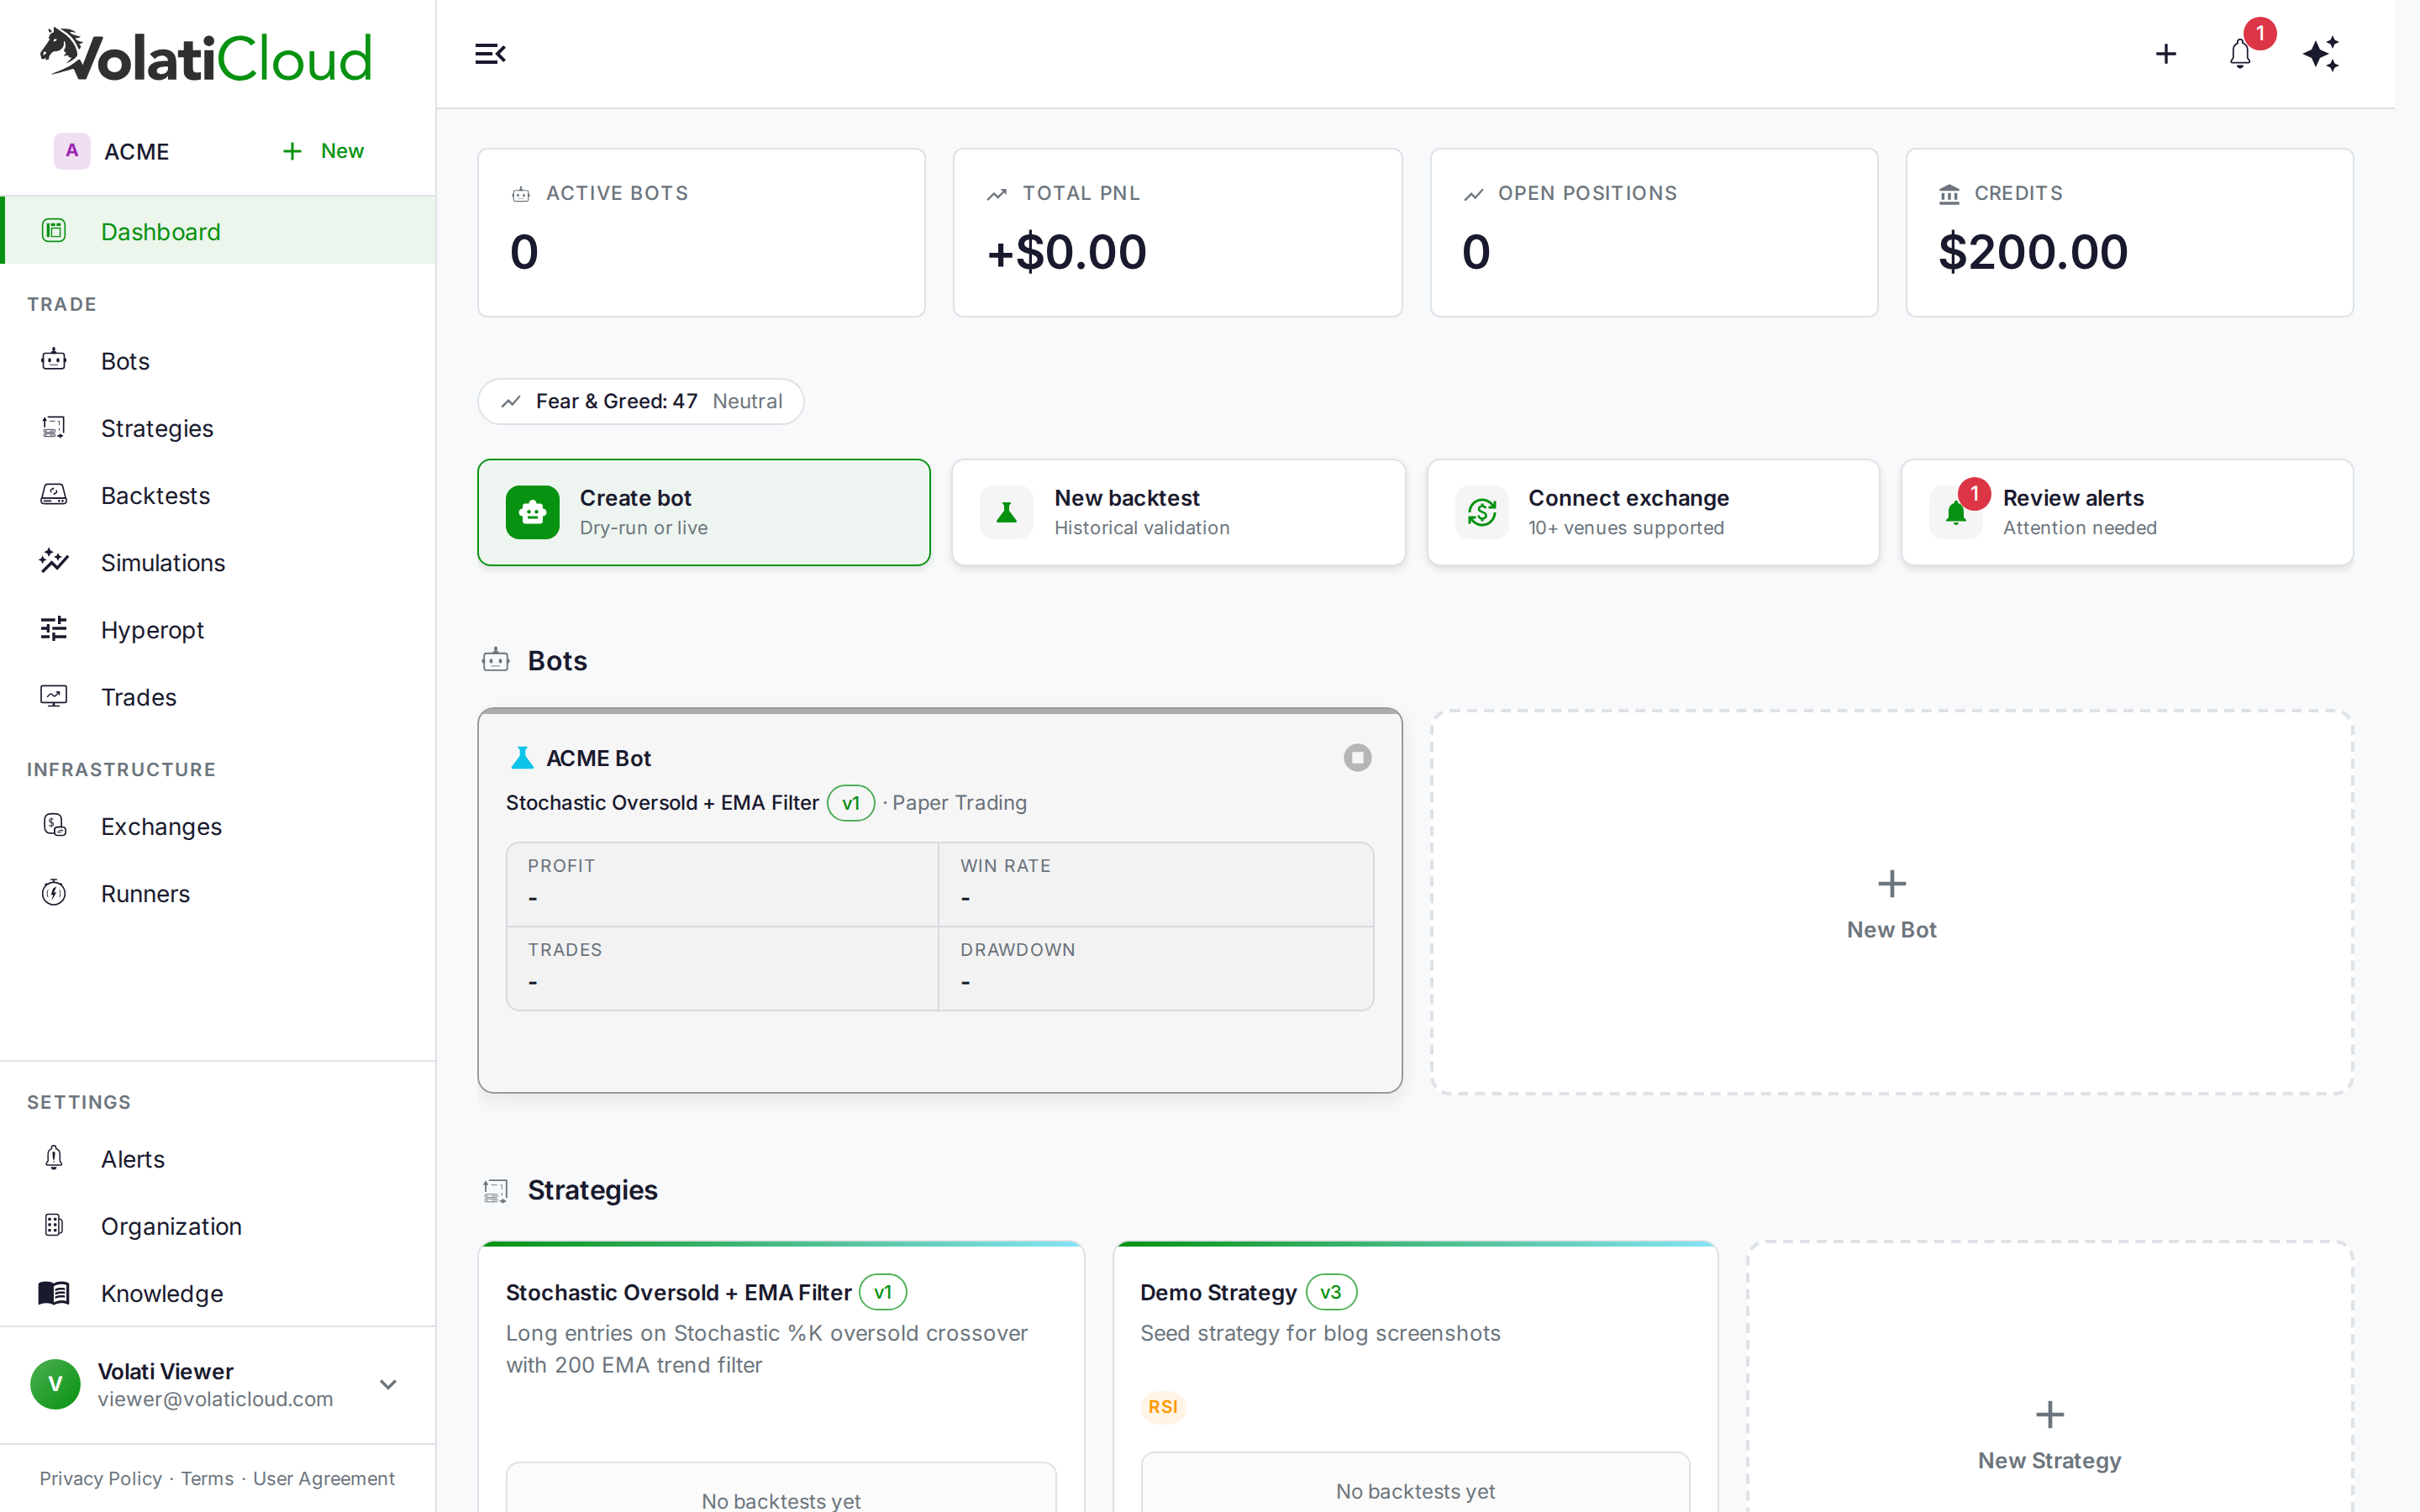The height and width of the screenshot is (1512, 2420).
Task: Click the Runners icon in sidebar
Action: [x=54, y=893]
